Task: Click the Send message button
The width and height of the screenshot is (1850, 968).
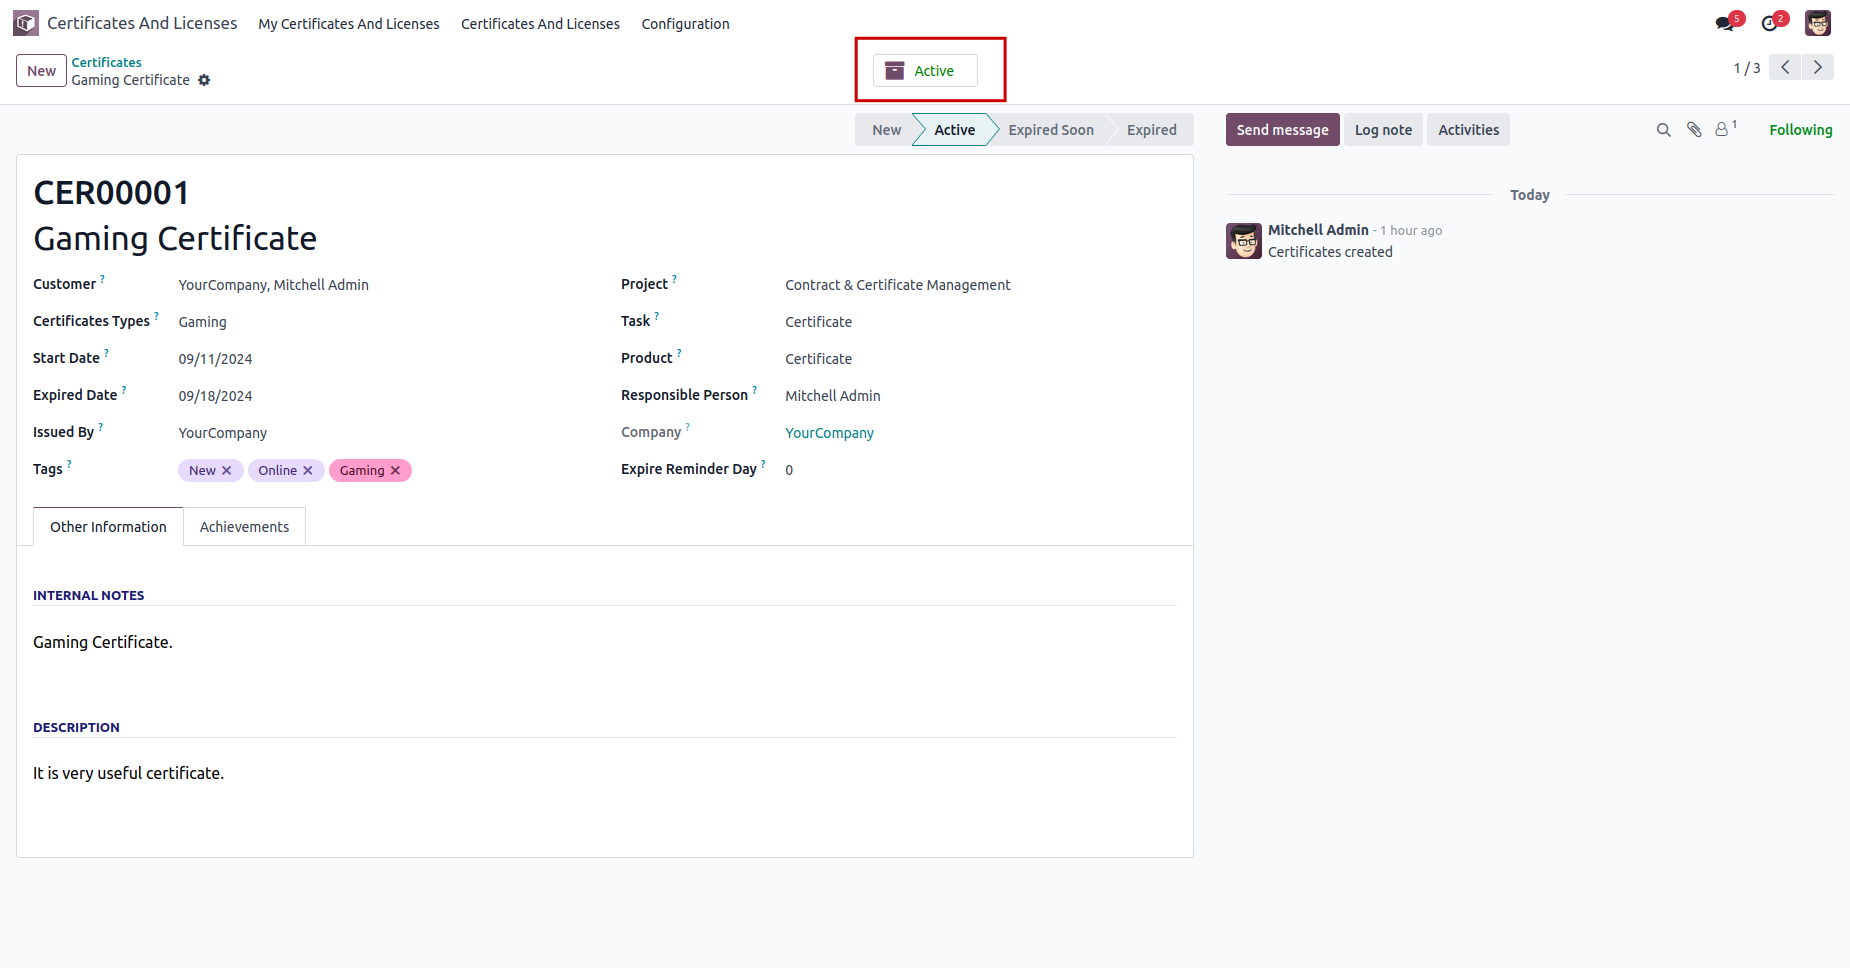Action: coord(1282,130)
